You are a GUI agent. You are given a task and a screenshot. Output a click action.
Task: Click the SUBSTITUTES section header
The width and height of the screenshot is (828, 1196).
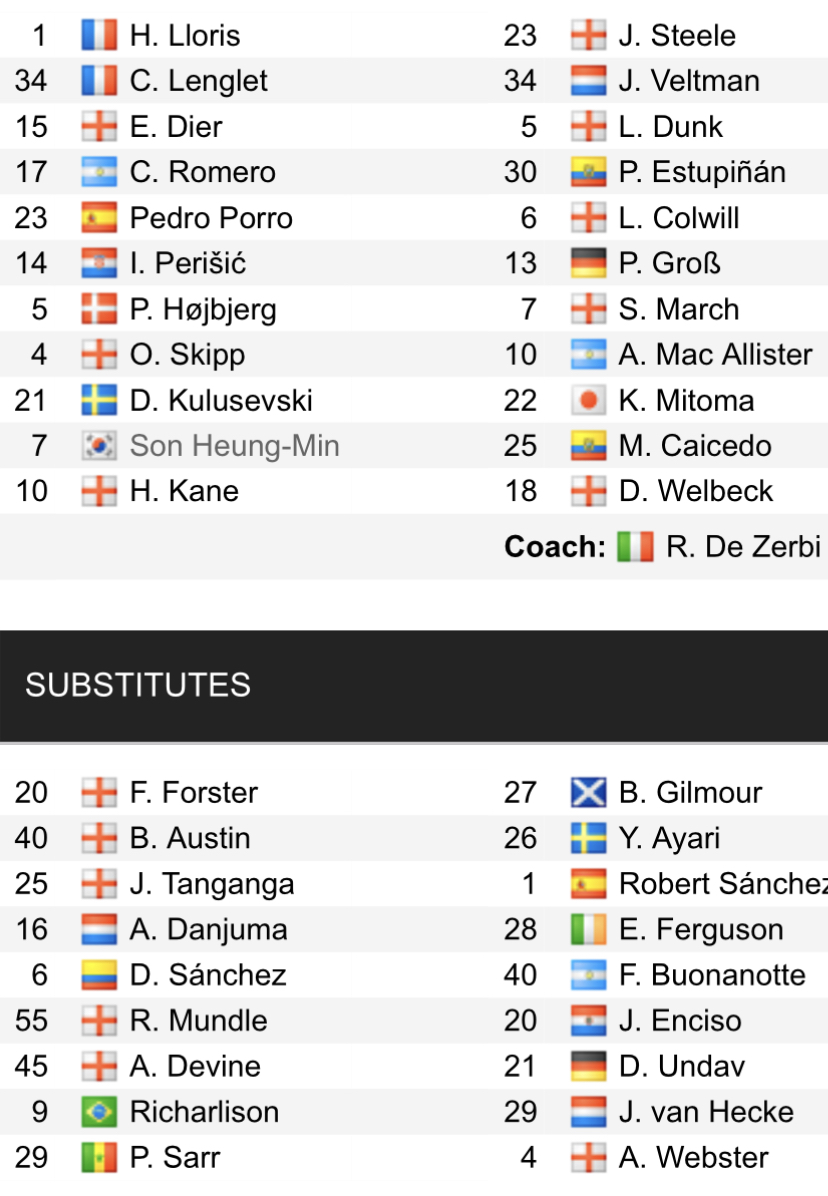coord(138,685)
